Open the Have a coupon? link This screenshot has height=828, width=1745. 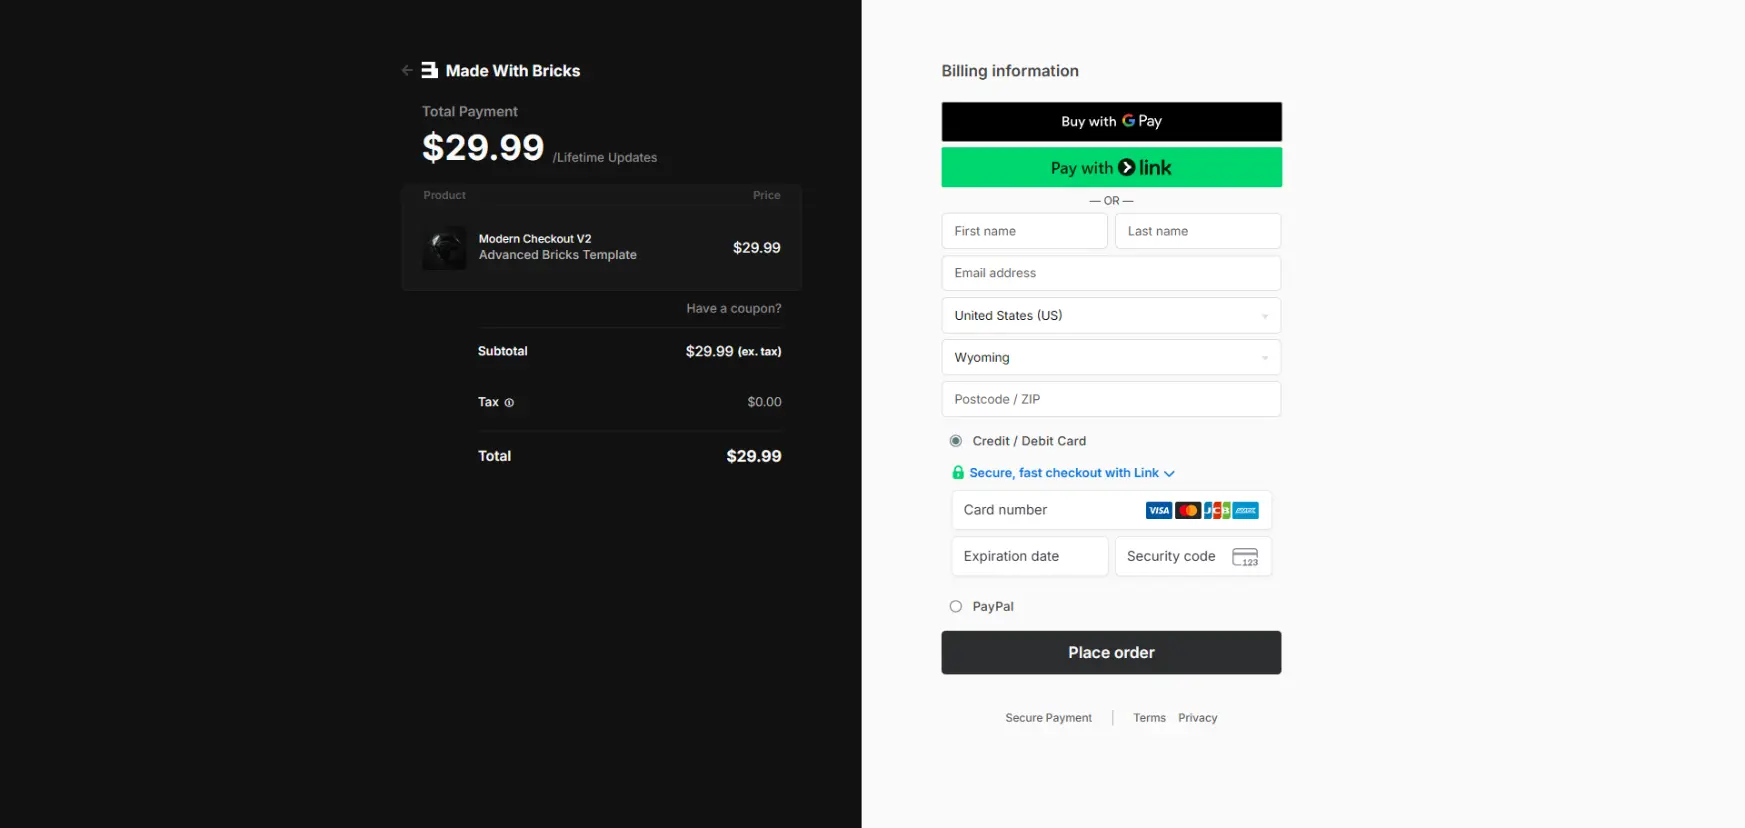[733, 309]
